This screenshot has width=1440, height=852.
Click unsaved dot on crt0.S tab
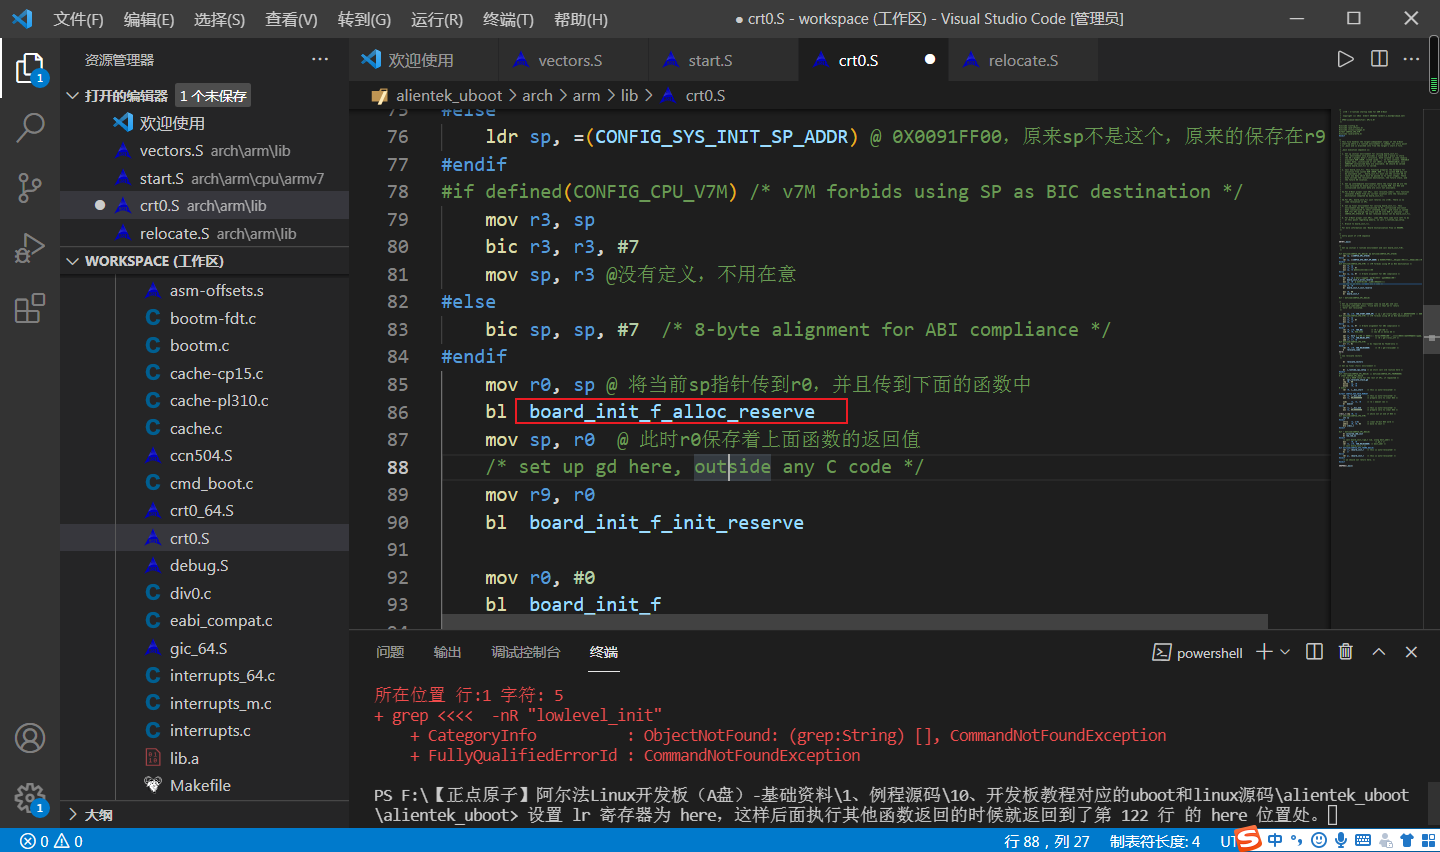[930, 59]
